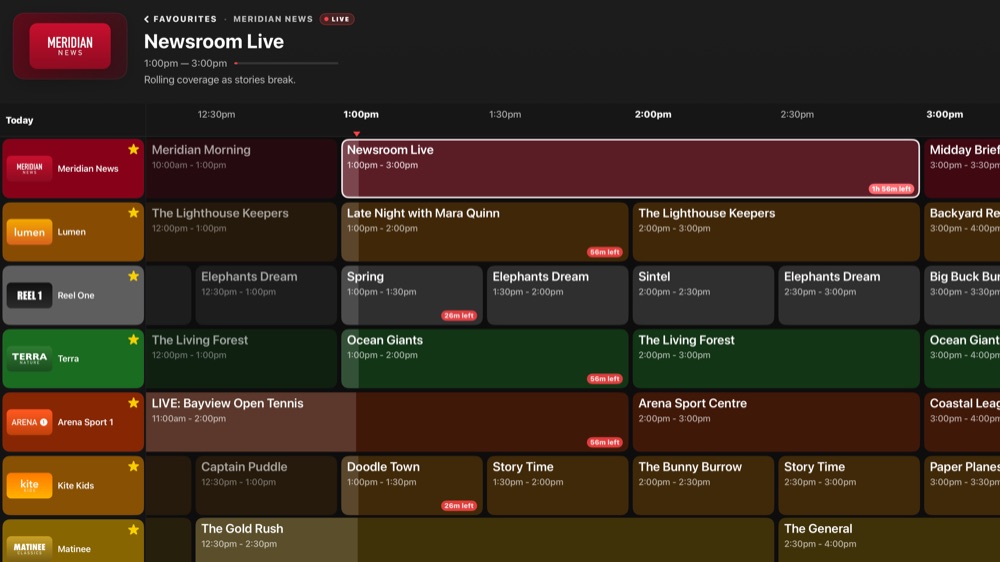Open Ocean Giants at 1:00pm
The height and width of the screenshot is (562, 1000).
[x=485, y=359]
